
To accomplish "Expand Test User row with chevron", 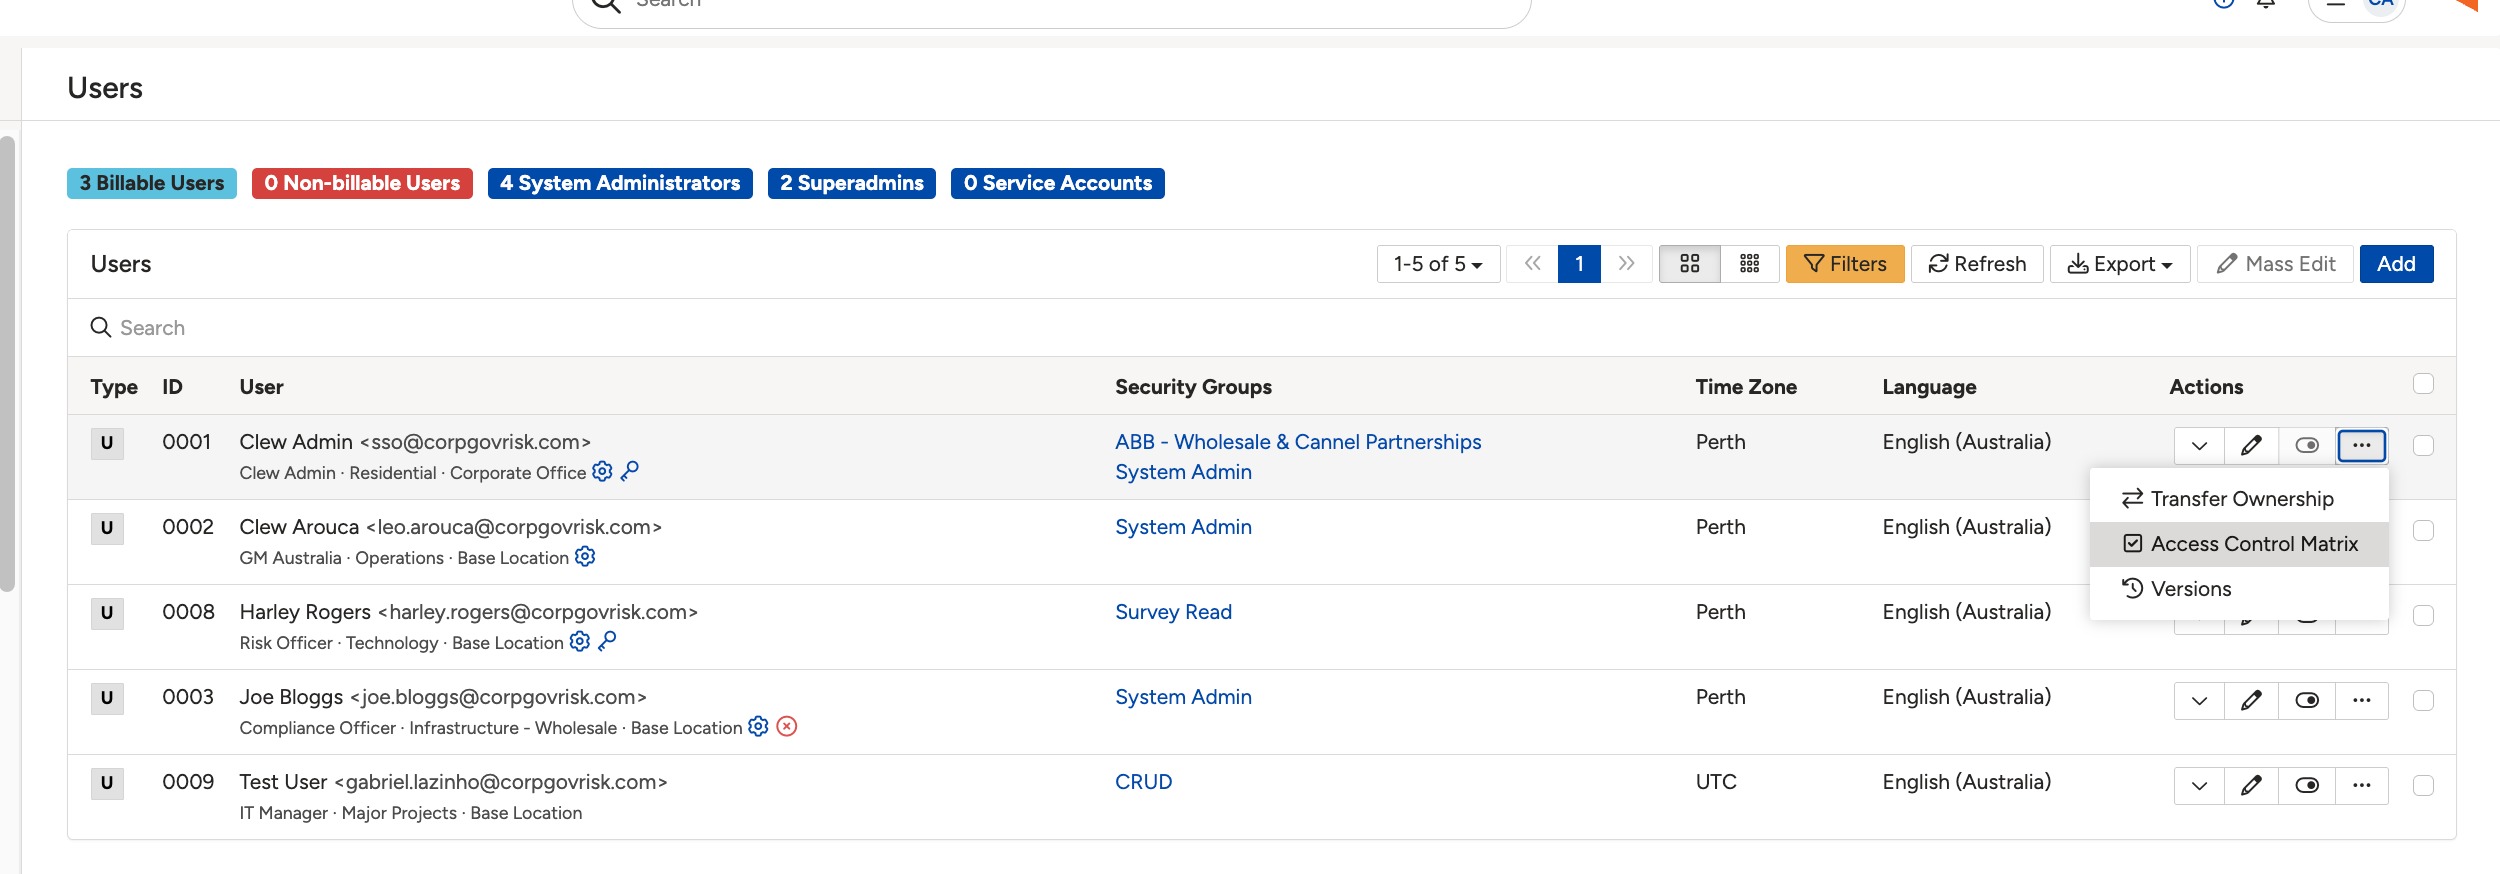I will coord(2199,786).
